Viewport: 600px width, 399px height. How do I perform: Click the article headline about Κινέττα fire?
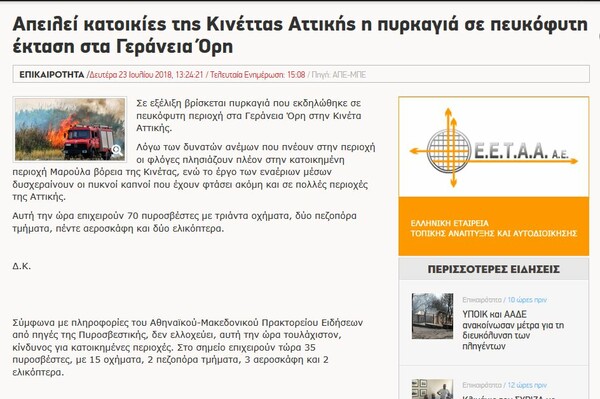coord(300,35)
